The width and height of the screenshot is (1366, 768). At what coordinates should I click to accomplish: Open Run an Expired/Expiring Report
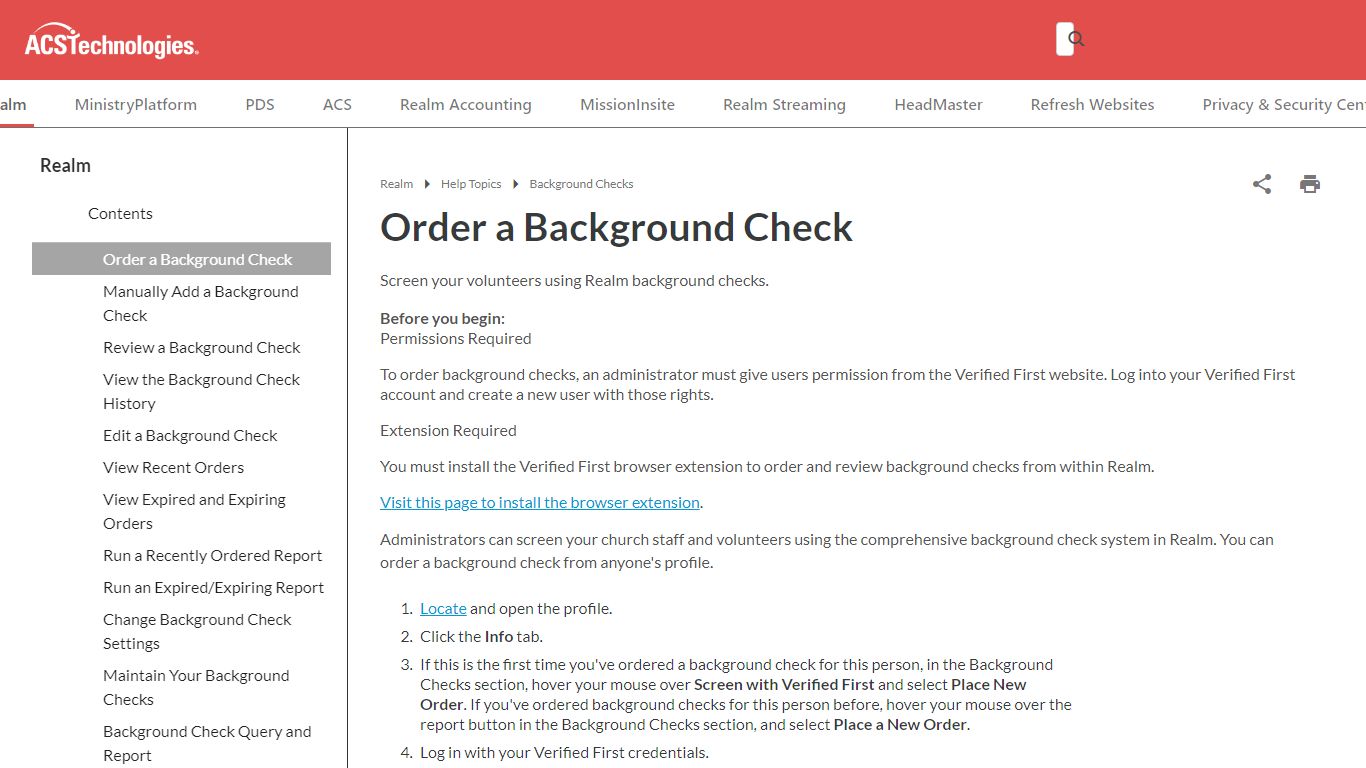click(x=213, y=587)
